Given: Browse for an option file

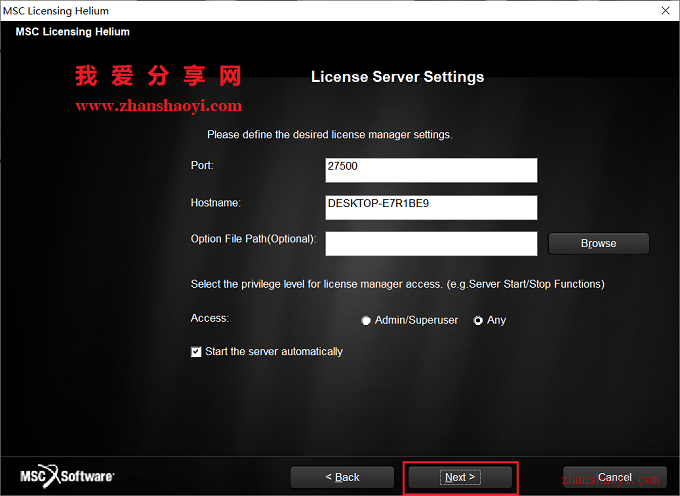Looking at the screenshot, I should pos(598,244).
